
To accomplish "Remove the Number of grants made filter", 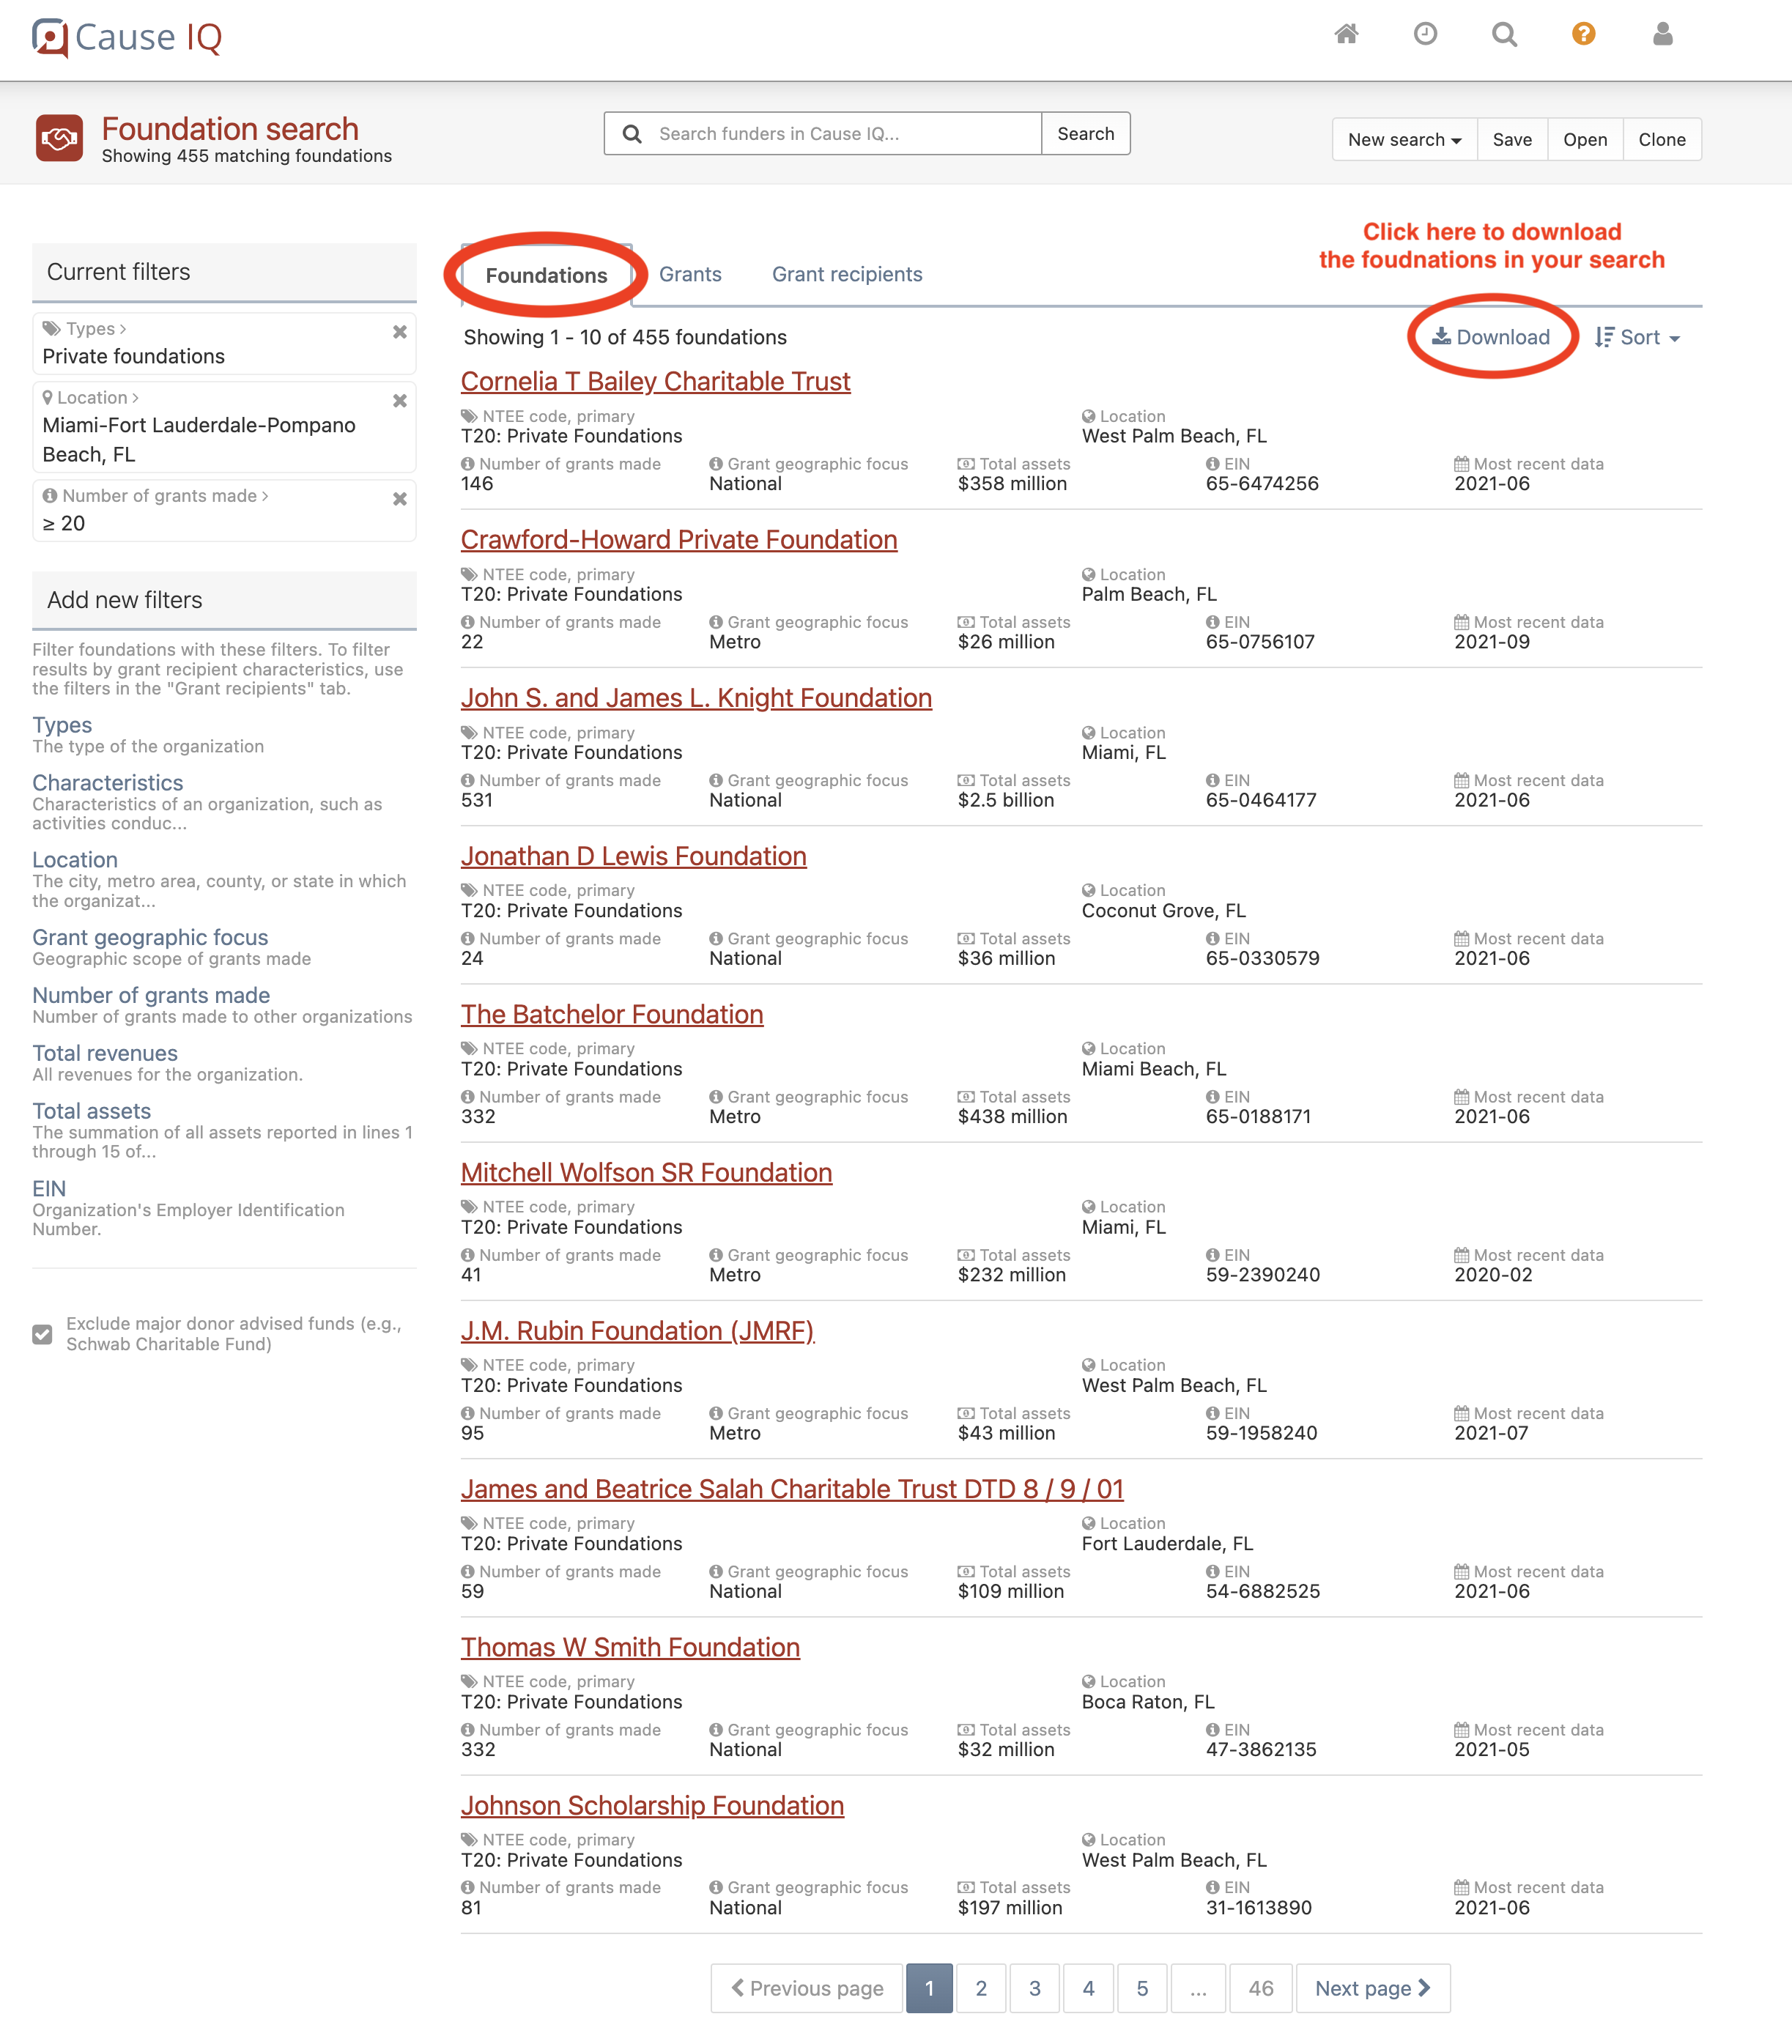I will click(x=399, y=499).
